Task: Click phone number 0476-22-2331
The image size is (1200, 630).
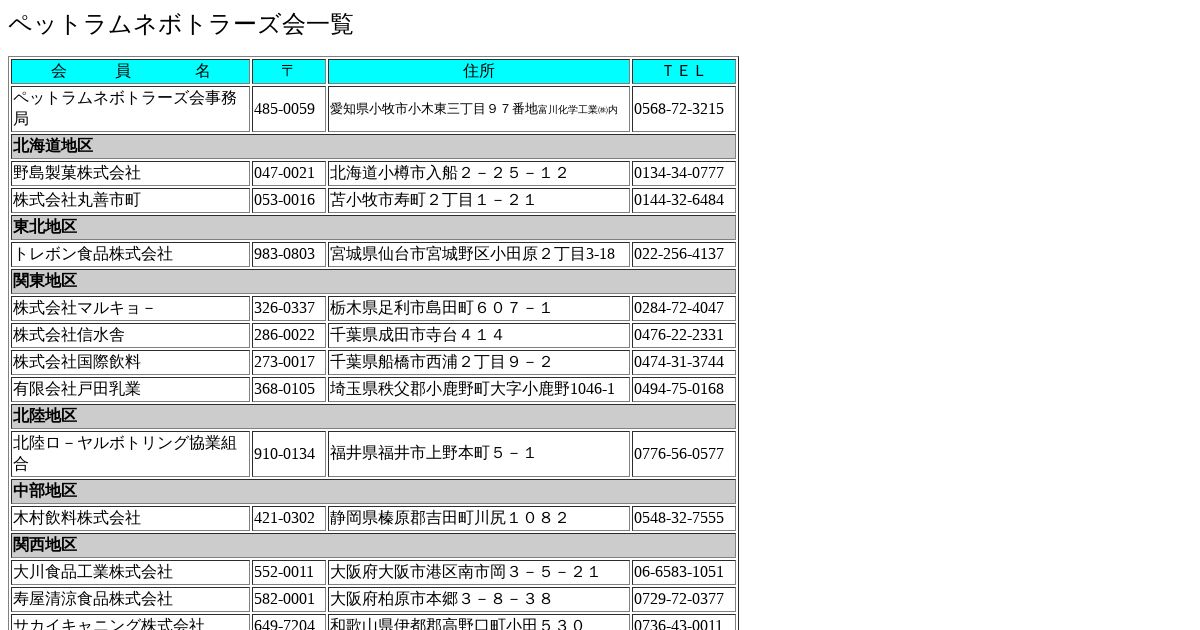Action: click(679, 335)
